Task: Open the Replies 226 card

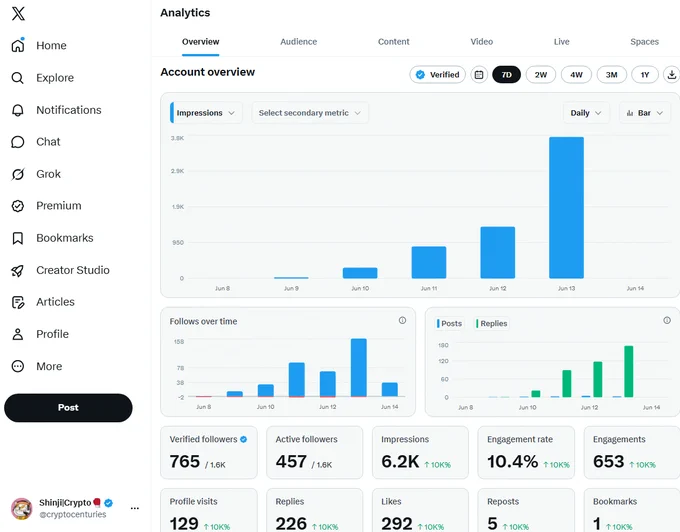Action: [x=314, y=510]
